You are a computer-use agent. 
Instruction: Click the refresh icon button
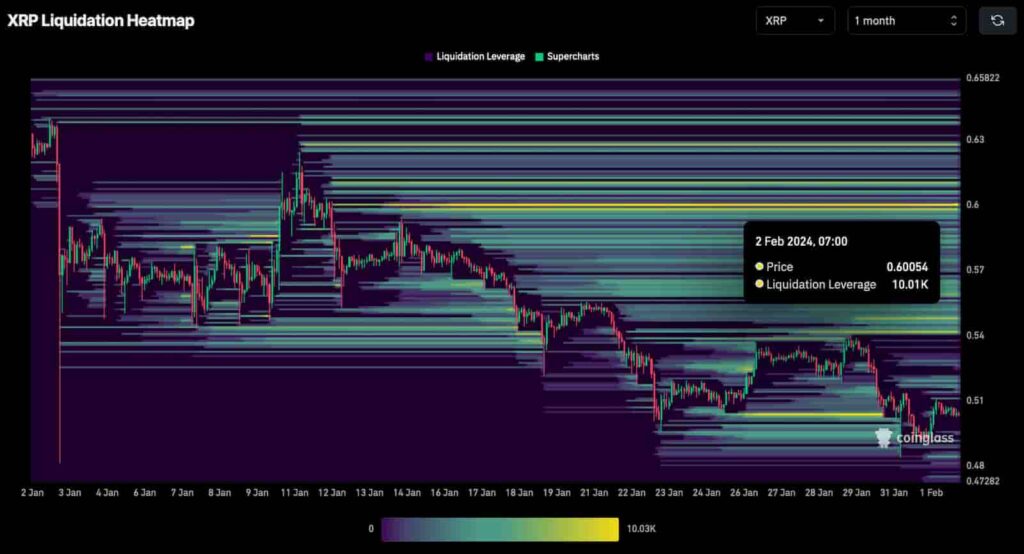click(997, 21)
